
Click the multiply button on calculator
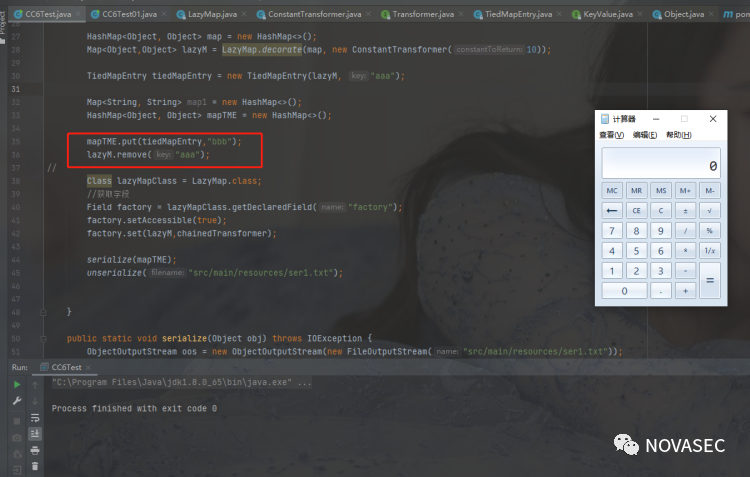pyautogui.click(x=685, y=251)
